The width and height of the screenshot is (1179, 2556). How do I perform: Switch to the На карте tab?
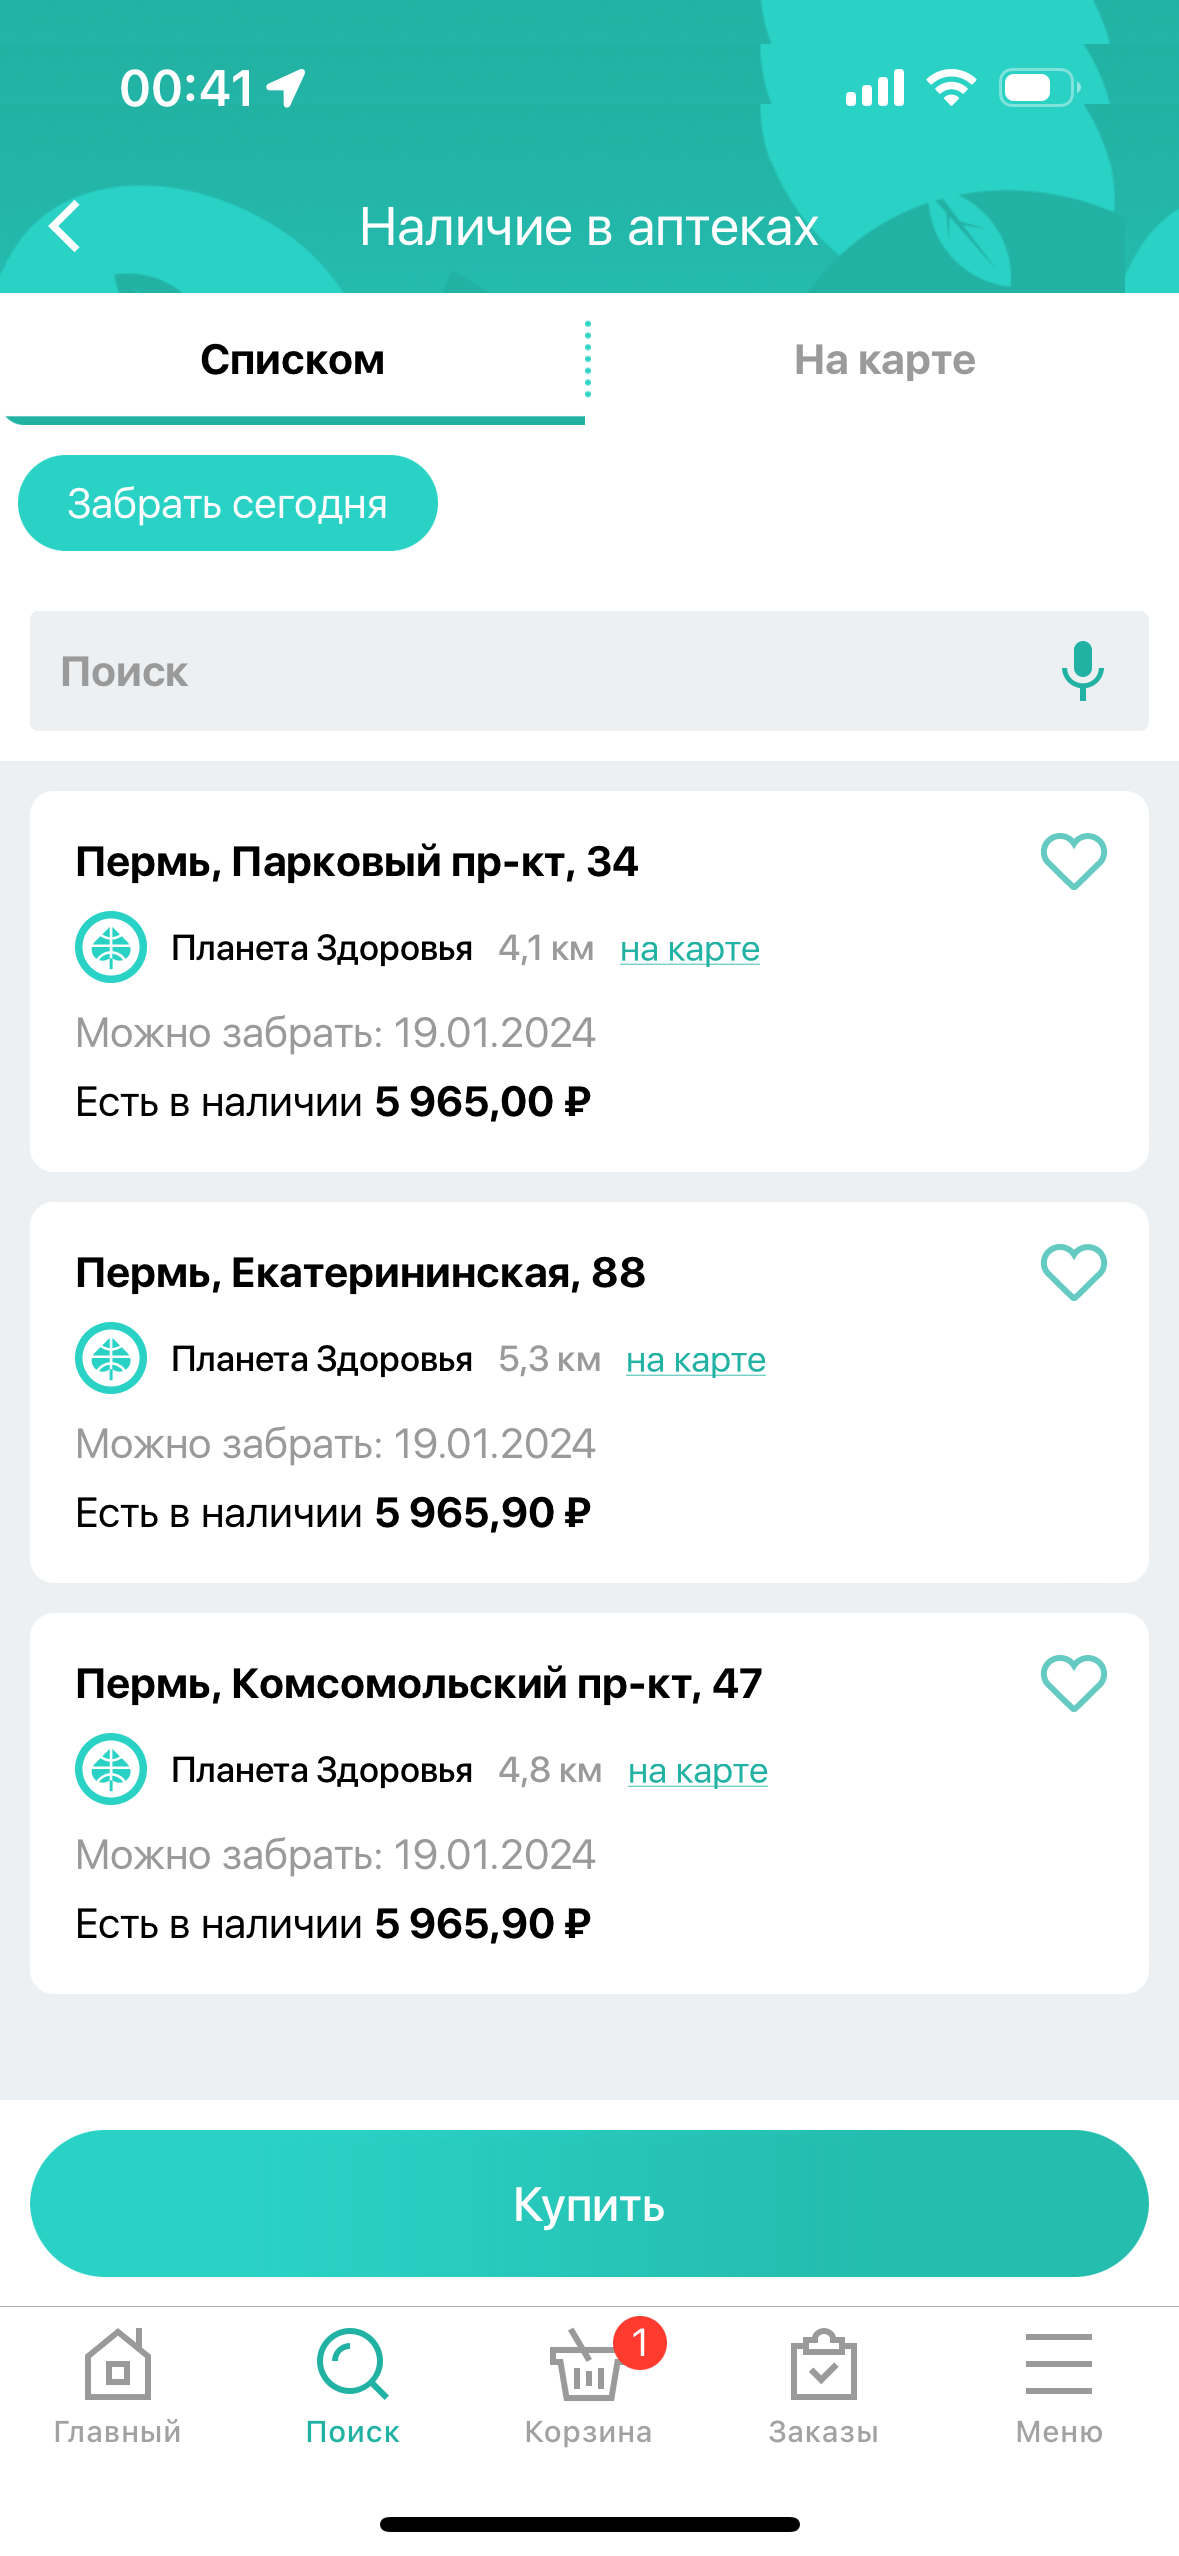pos(884,360)
